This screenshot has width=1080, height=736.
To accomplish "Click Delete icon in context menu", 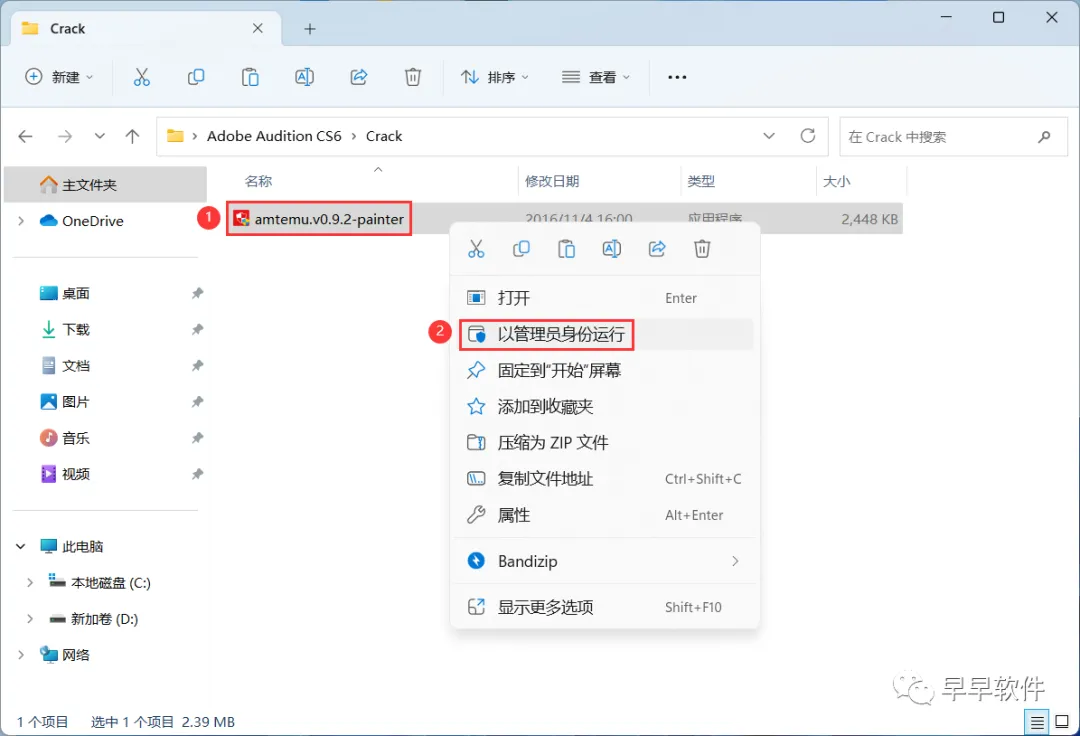I will (x=702, y=249).
